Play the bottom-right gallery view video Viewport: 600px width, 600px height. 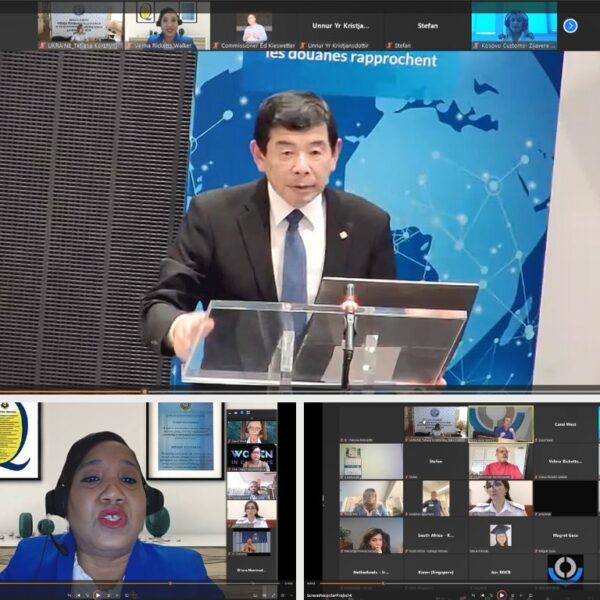tap(501, 595)
